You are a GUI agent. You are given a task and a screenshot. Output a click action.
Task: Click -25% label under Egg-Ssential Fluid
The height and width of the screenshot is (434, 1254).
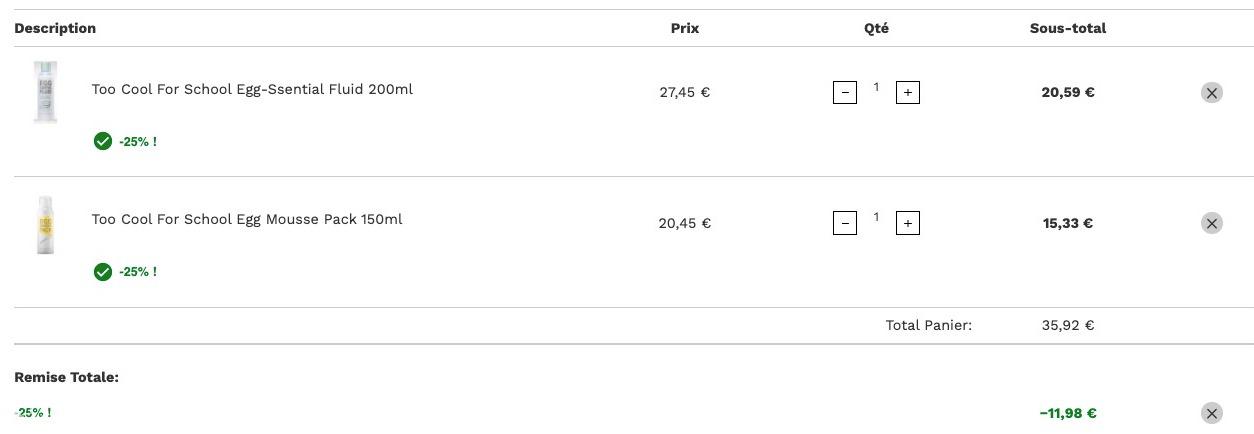tap(138, 142)
